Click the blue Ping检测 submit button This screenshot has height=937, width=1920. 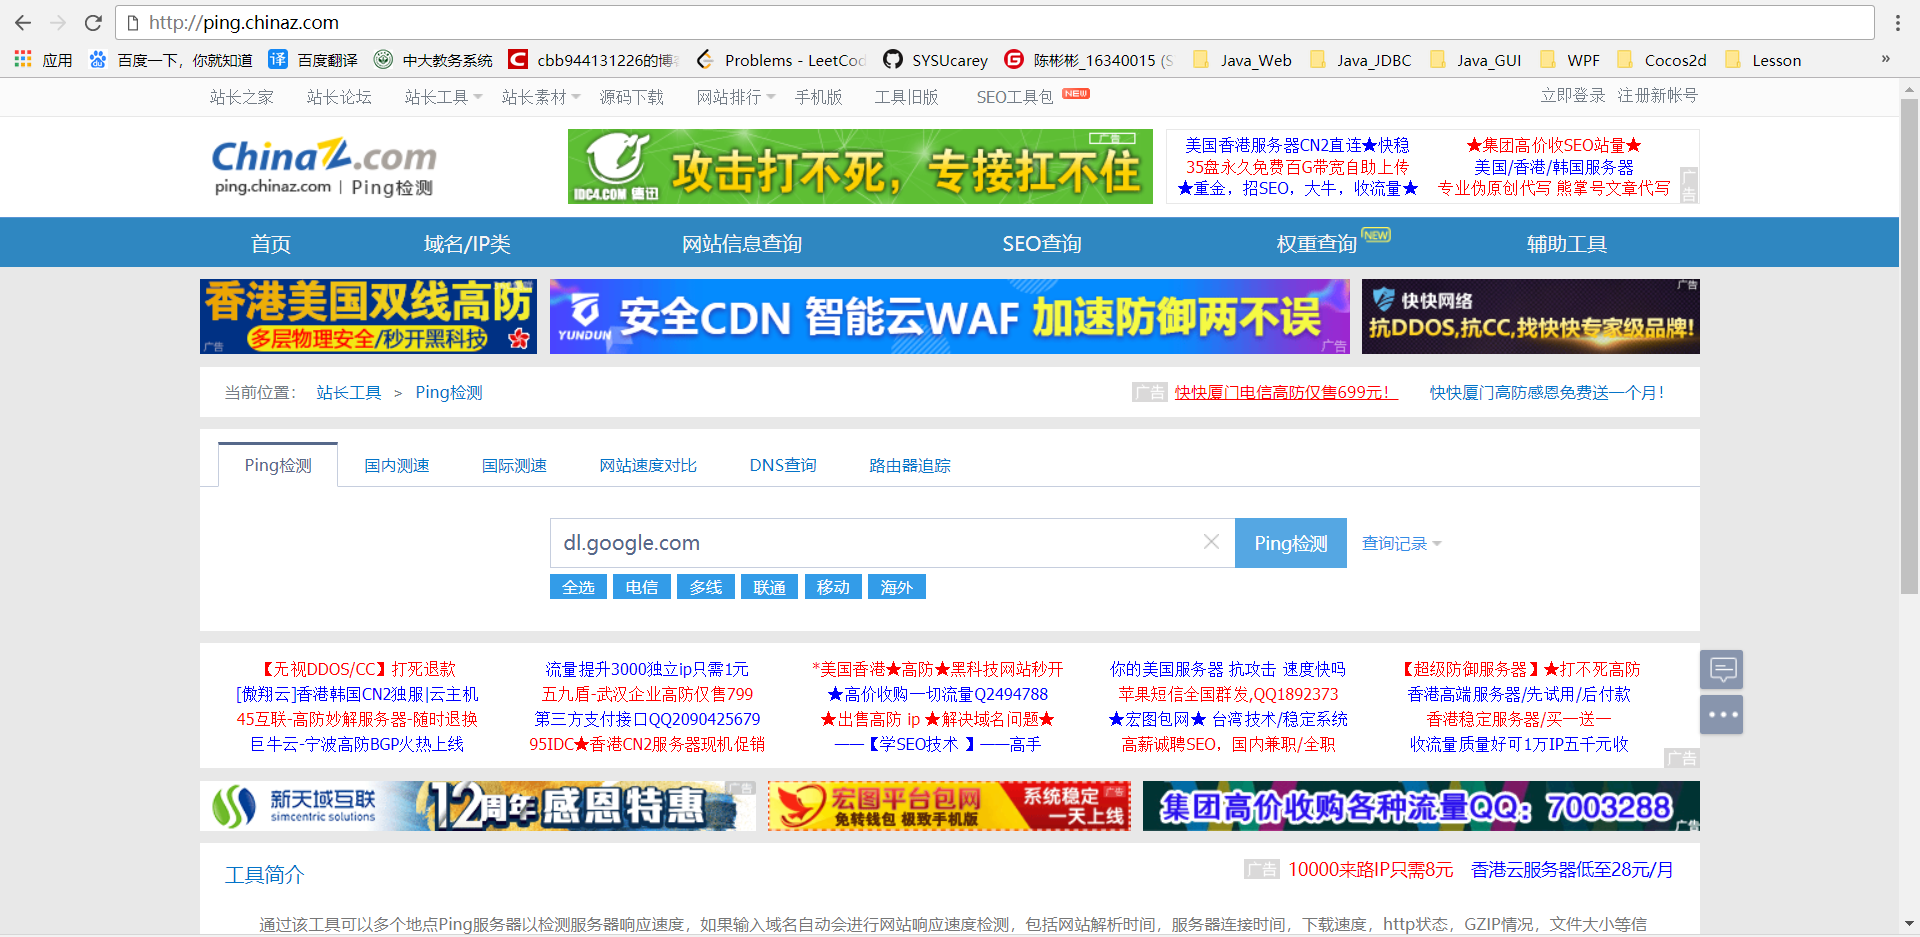pyautogui.click(x=1291, y=543)
